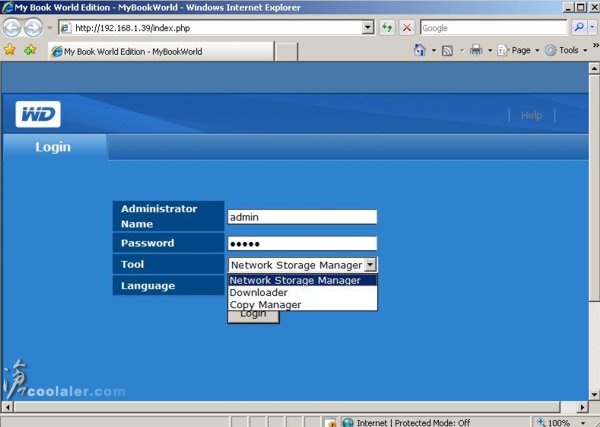This screenshot has height=427, width=600.
Task: Click the Print icon
Action: point(476,50)
